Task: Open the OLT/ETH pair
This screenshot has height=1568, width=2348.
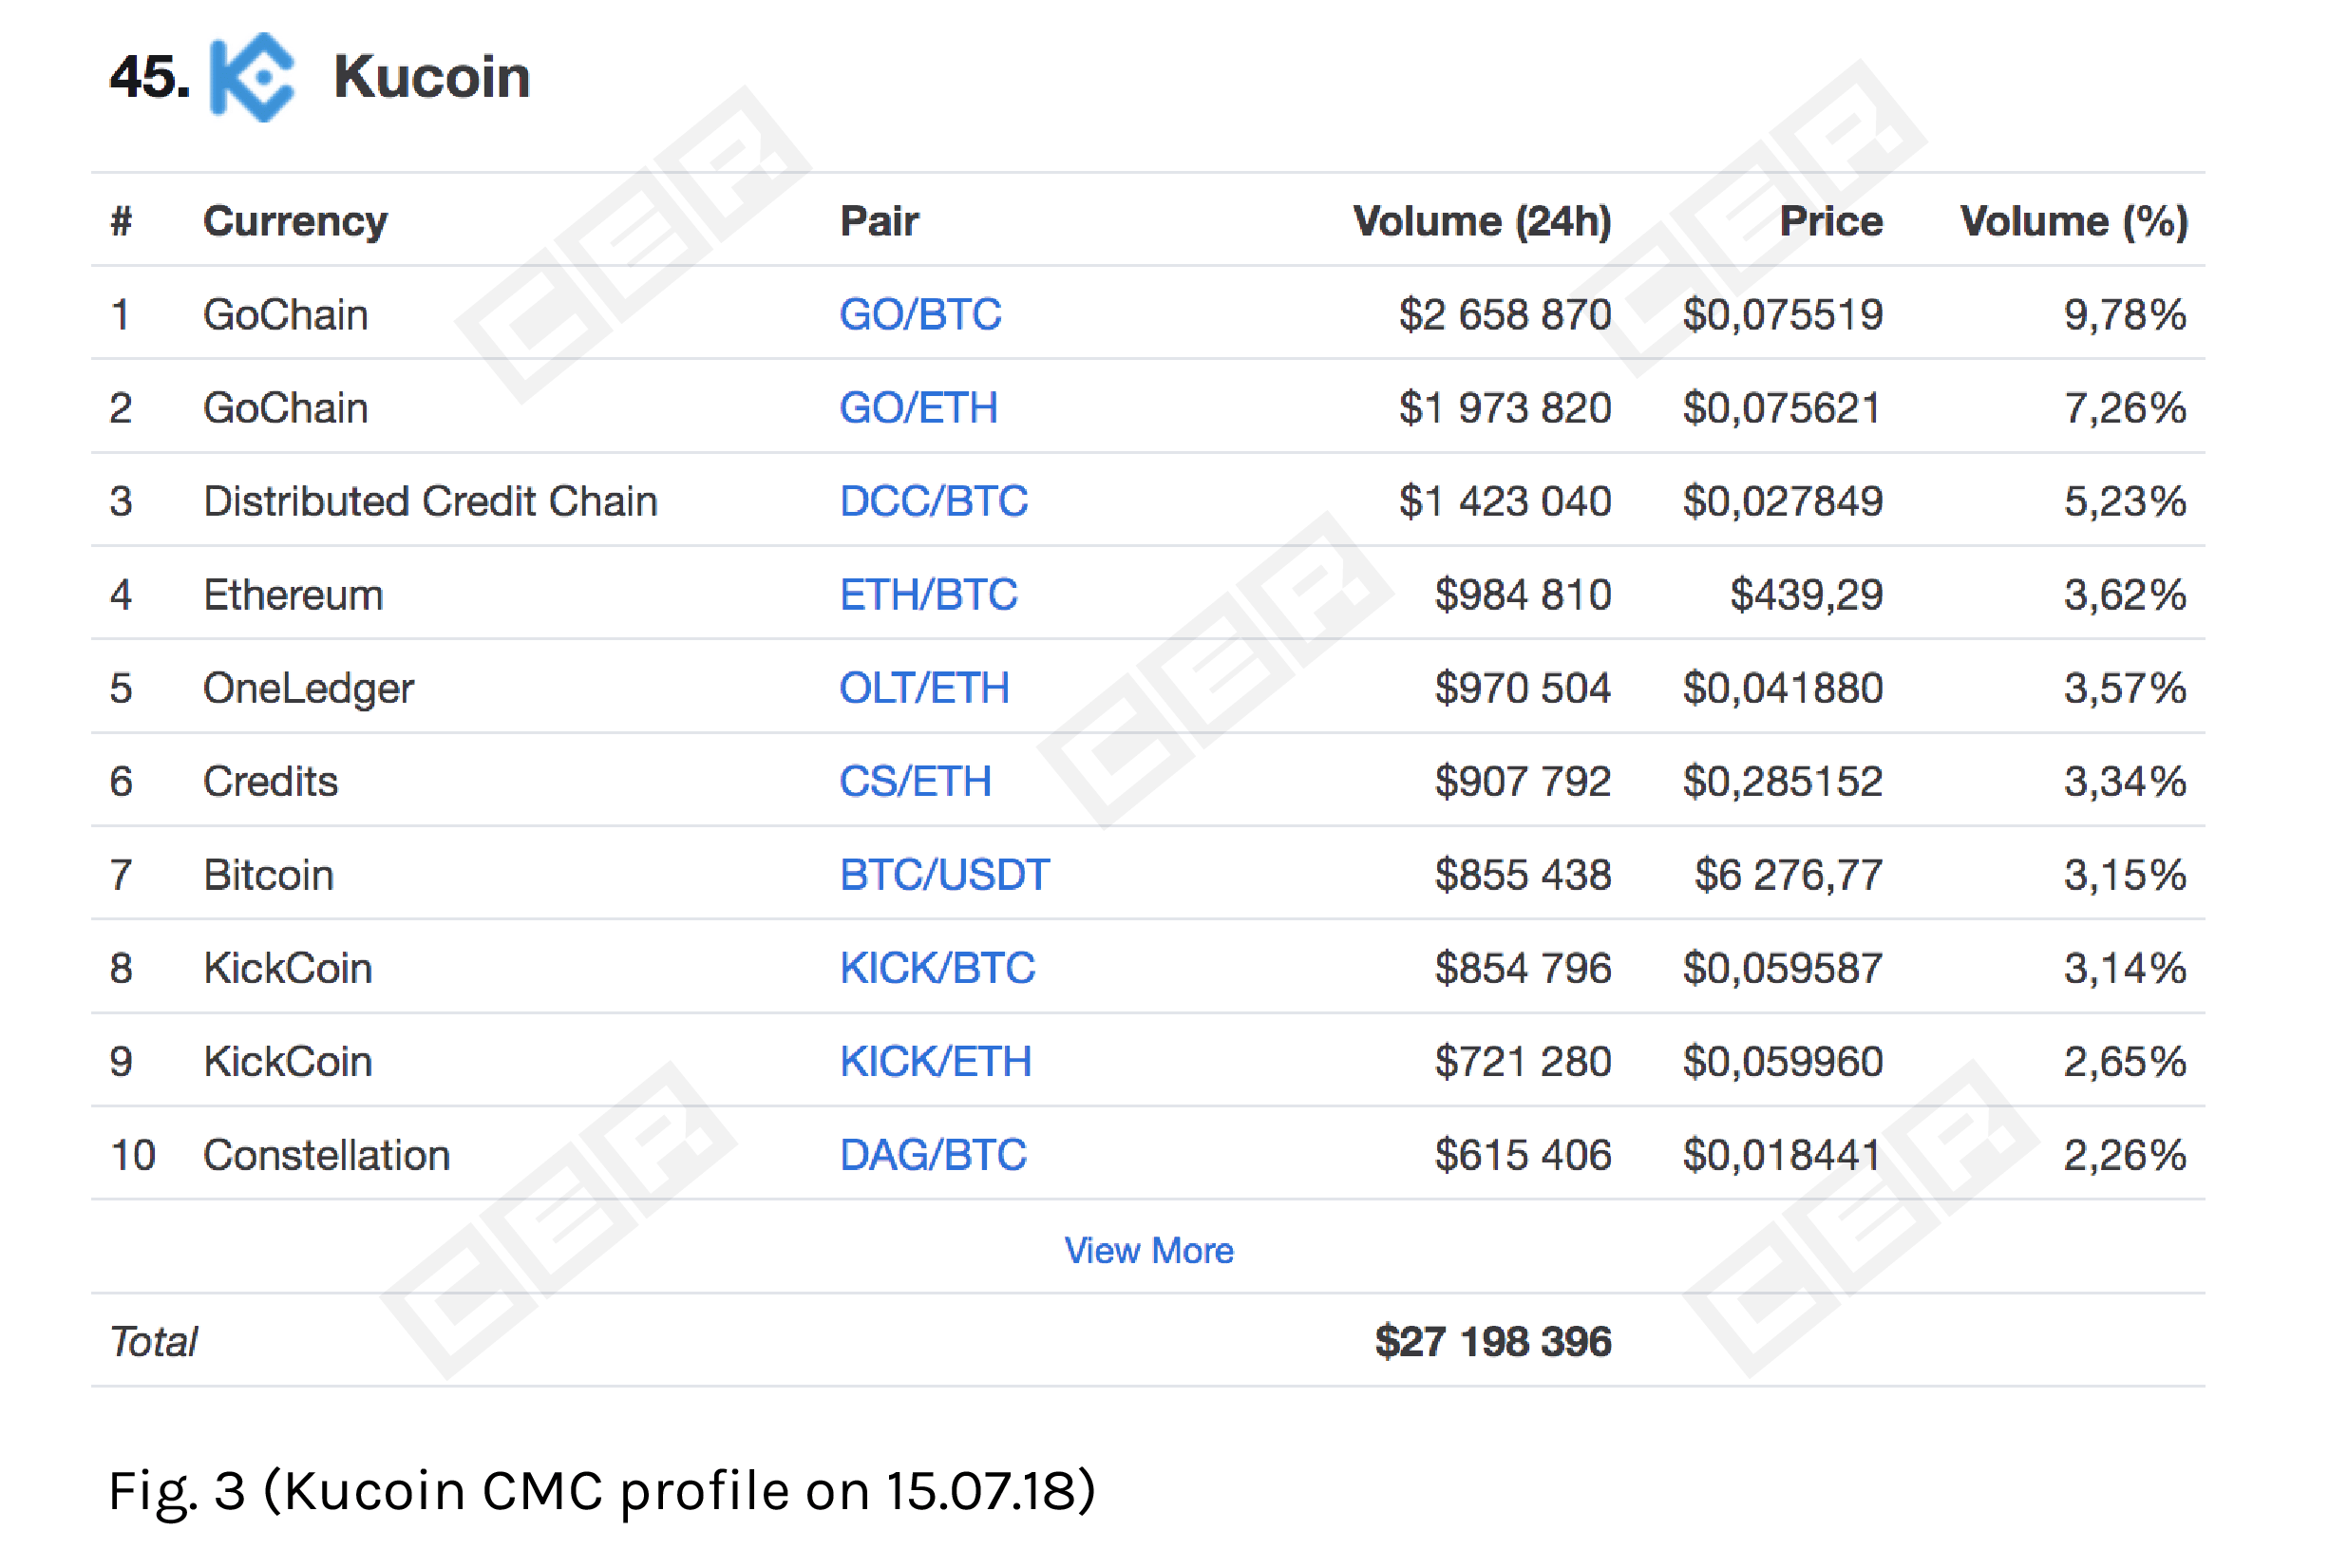Action: coord(924,688)
